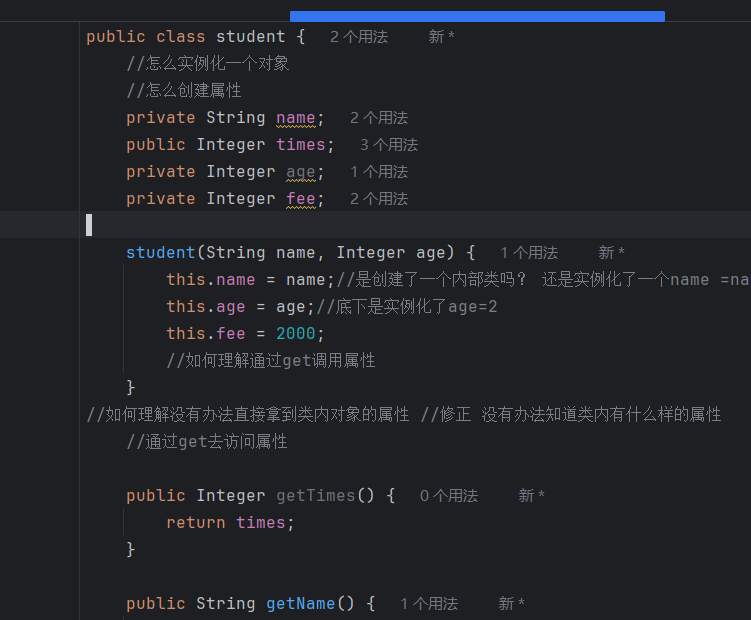
Task: Click times in the return statement
Action: pos(261,523)
